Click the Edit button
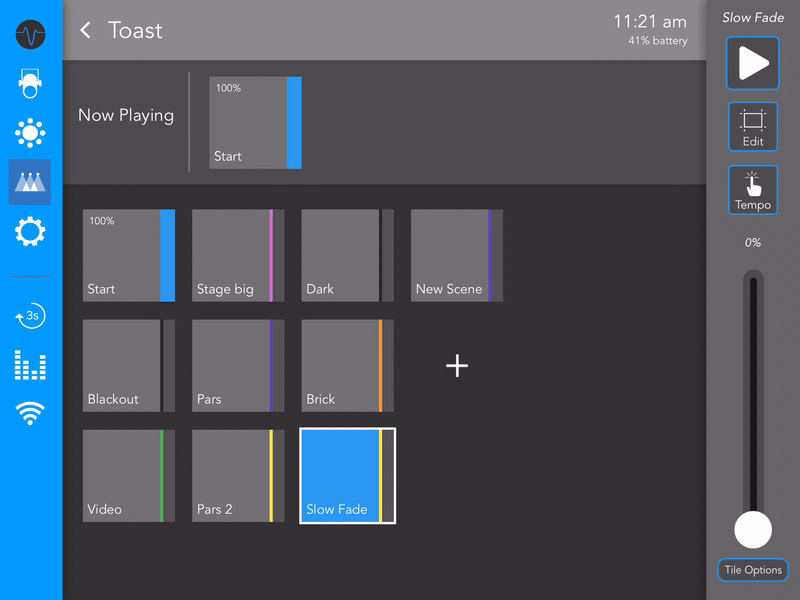Viewport: 800px width, 600px height. pyautogui.click(x=753, y=127)
